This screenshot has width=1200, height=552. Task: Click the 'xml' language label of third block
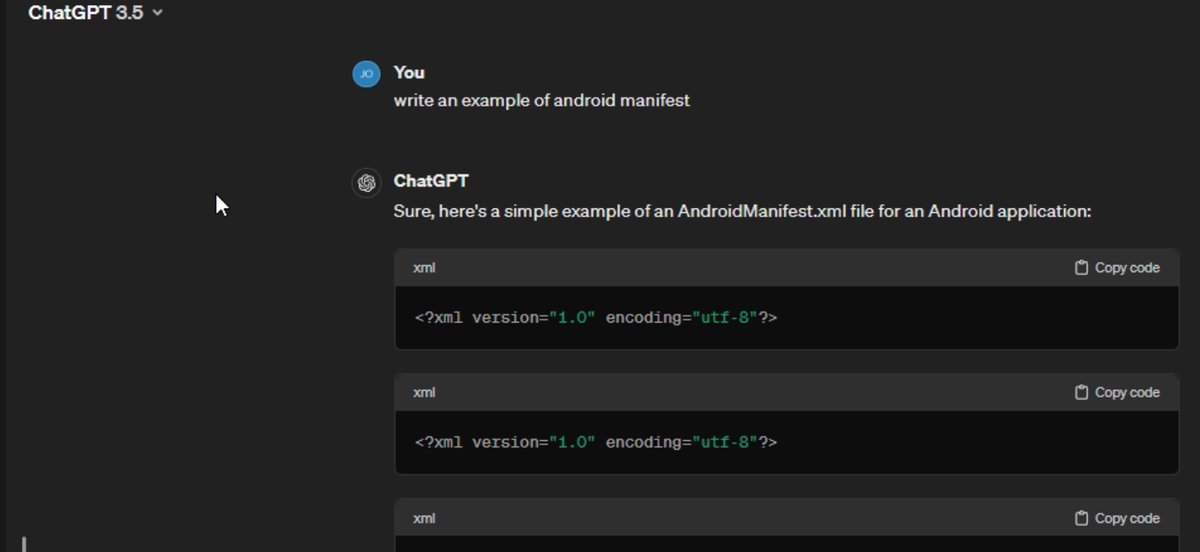coord(424,518)
